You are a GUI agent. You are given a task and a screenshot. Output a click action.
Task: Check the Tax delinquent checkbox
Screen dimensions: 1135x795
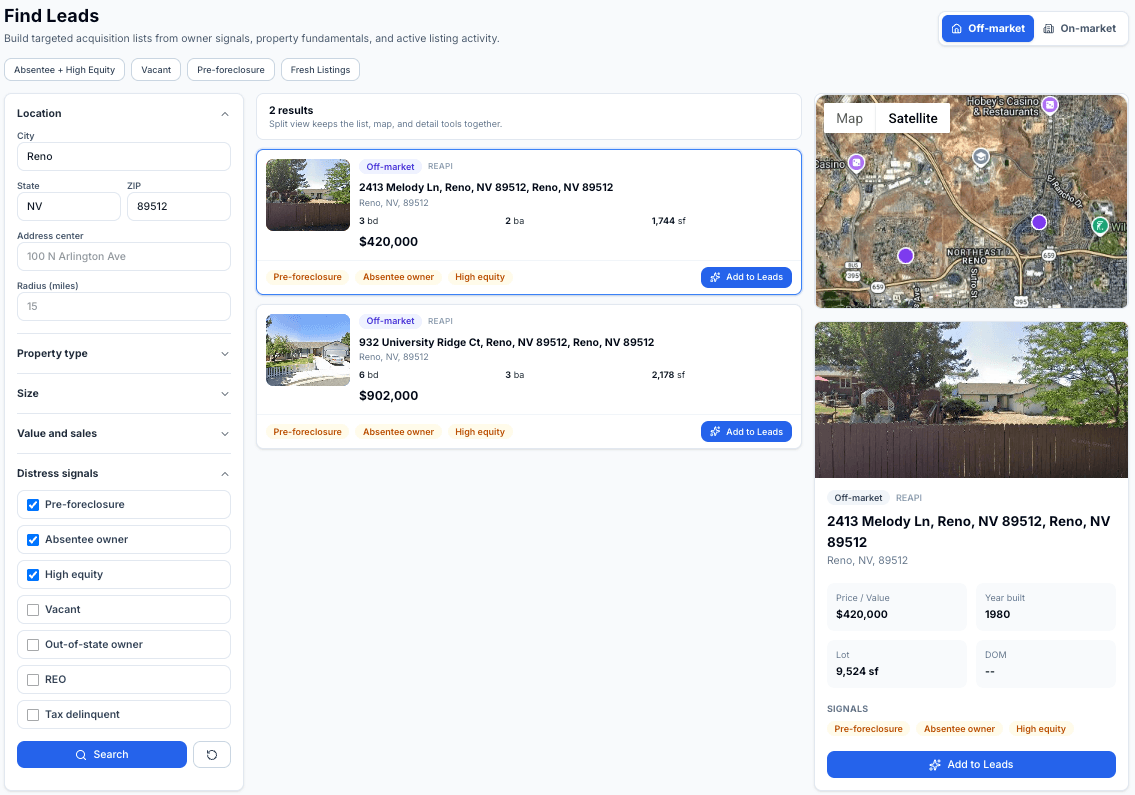click(x=33, y=715)
